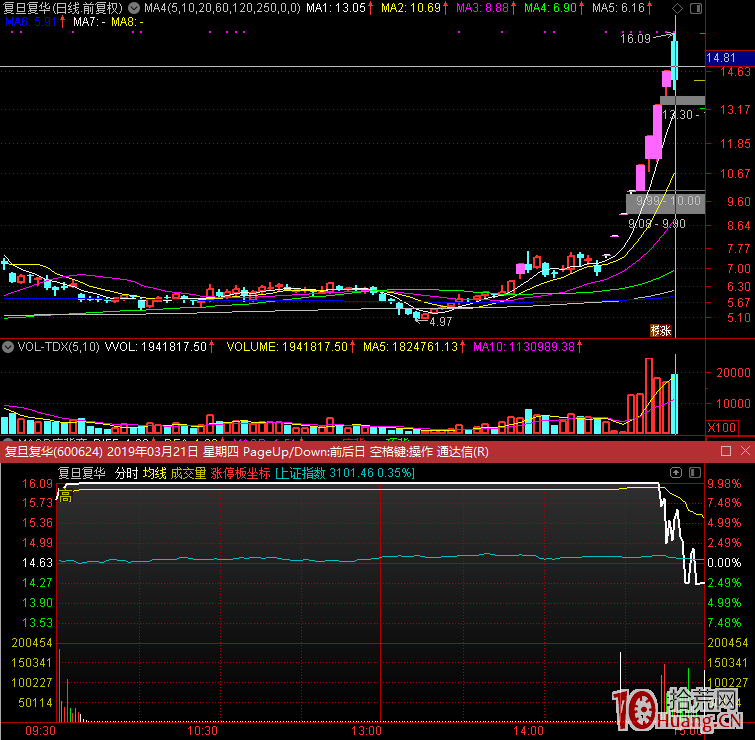Screen dimensions: 755x740
Task: Click the blue 14.81 price tag on the axis
Action: click(730, 58)
